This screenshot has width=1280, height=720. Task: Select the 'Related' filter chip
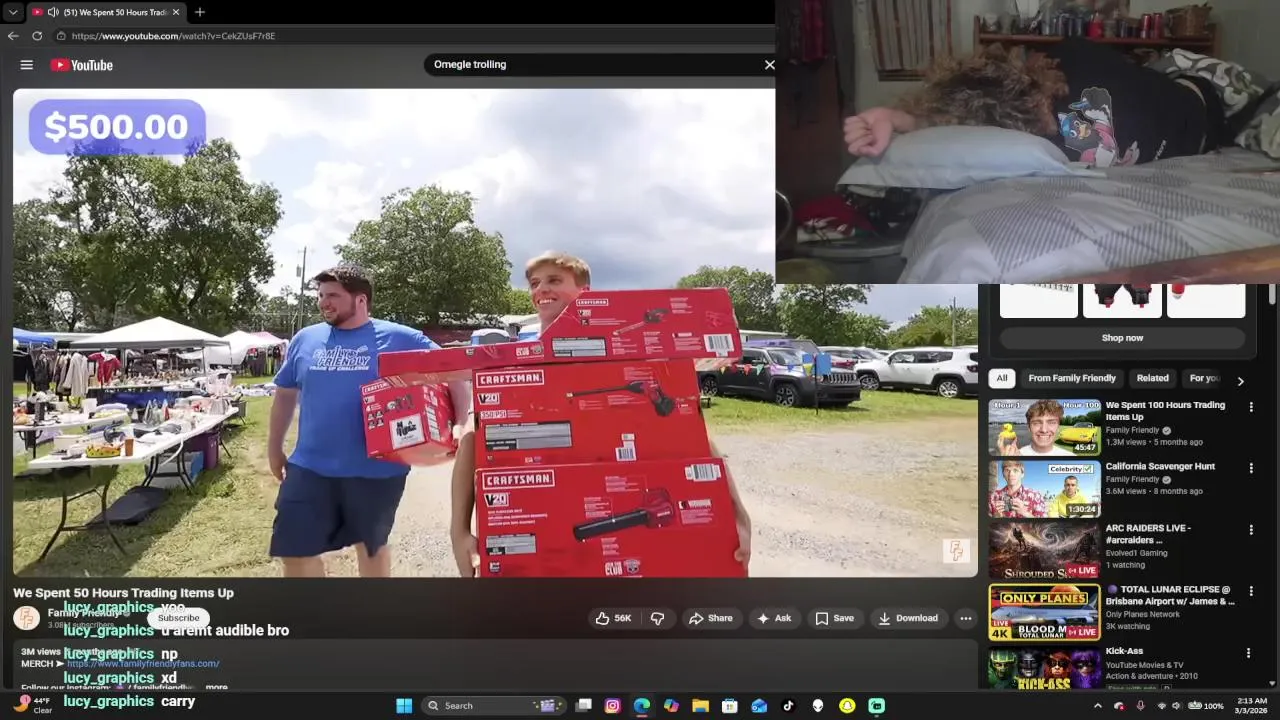1152,378
